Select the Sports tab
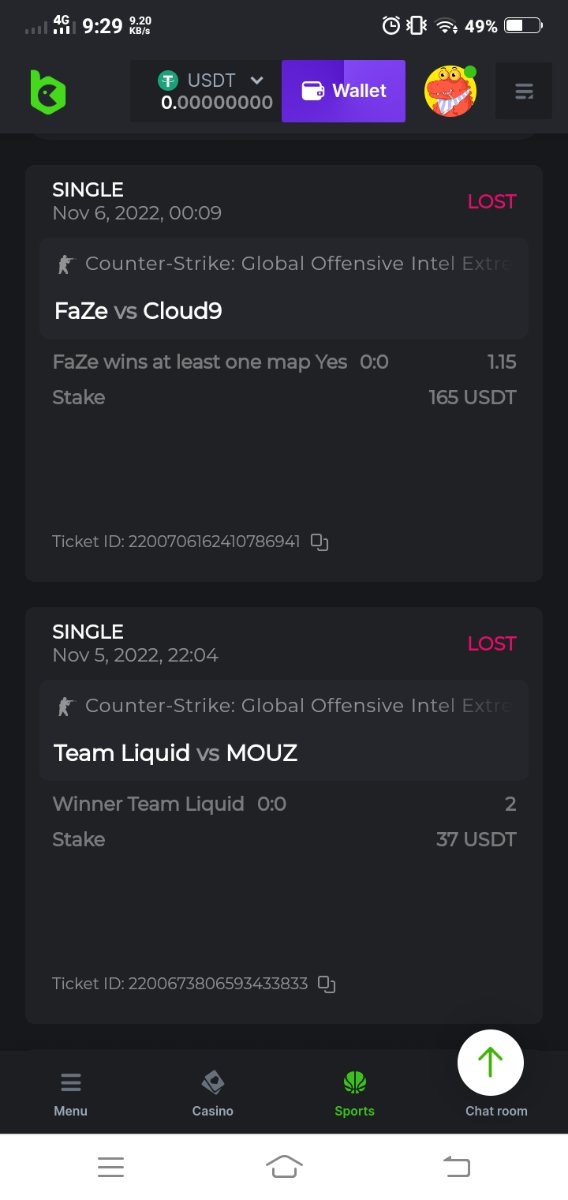The width and height of the screenshot is (568, 1200). pyautogui.click(x=355, y=1094)
